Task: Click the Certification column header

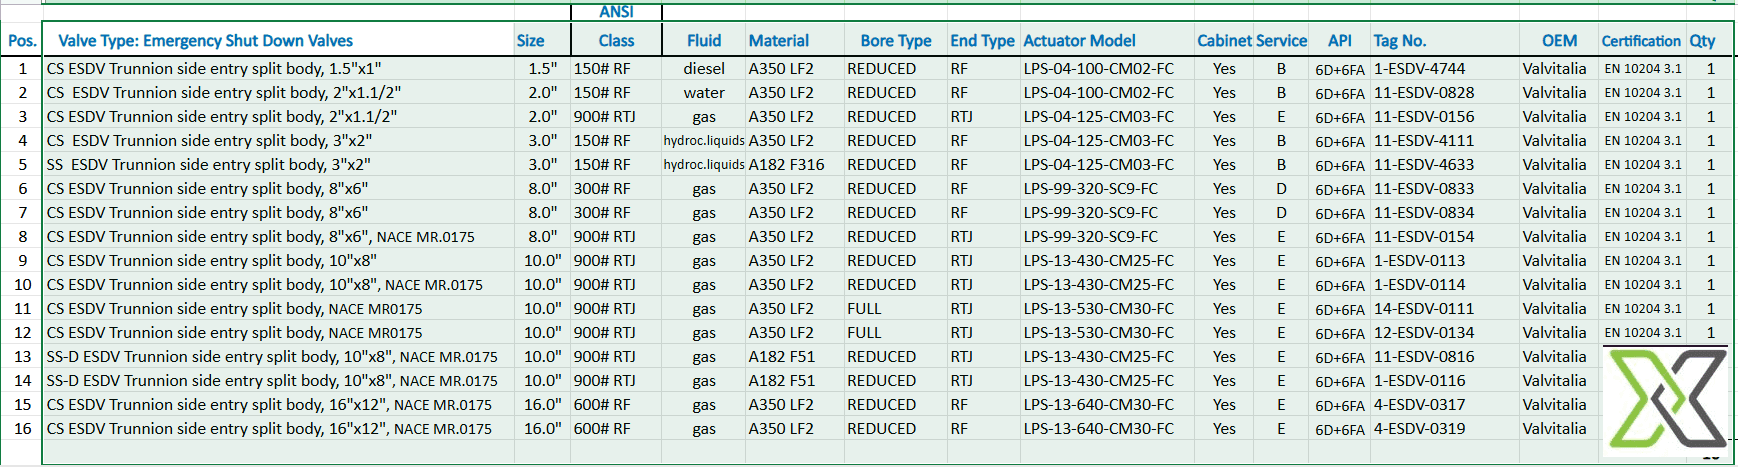Action: pyautogui.click(x=1640, y=41)
